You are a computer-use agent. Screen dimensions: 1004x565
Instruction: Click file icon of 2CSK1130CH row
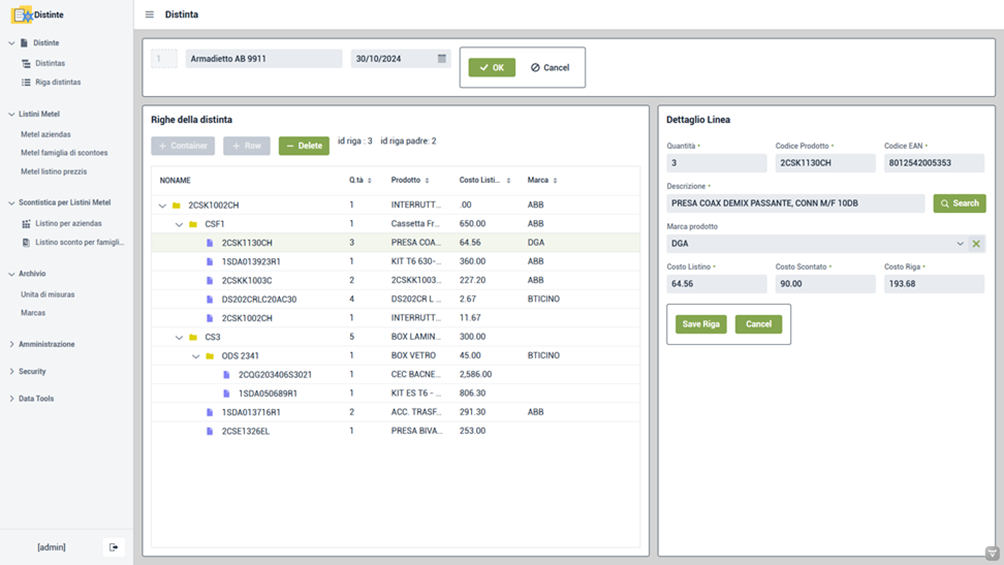[x=209, y=243]
